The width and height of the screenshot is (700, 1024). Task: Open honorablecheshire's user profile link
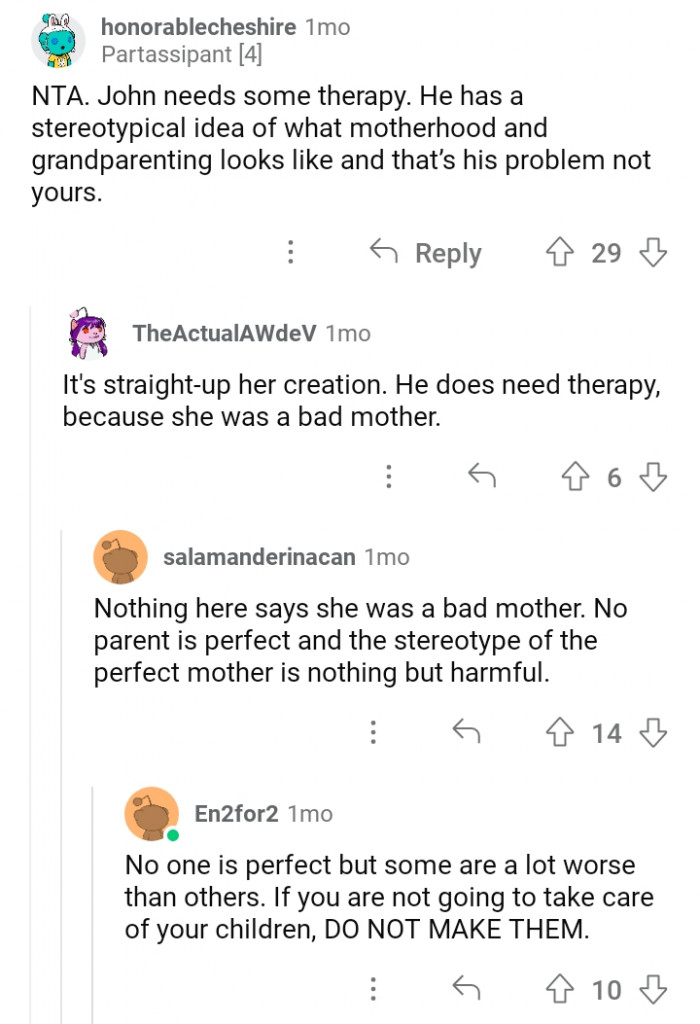point(198,28)
